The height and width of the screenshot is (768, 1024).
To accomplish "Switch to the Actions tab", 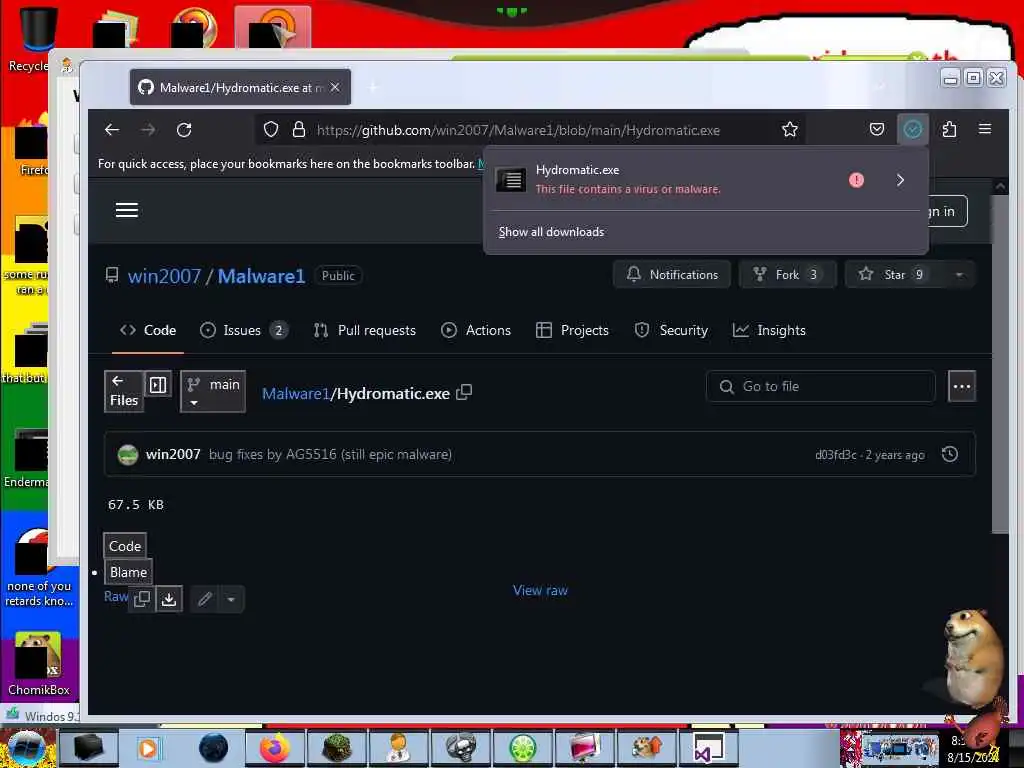I will point(476,330).
